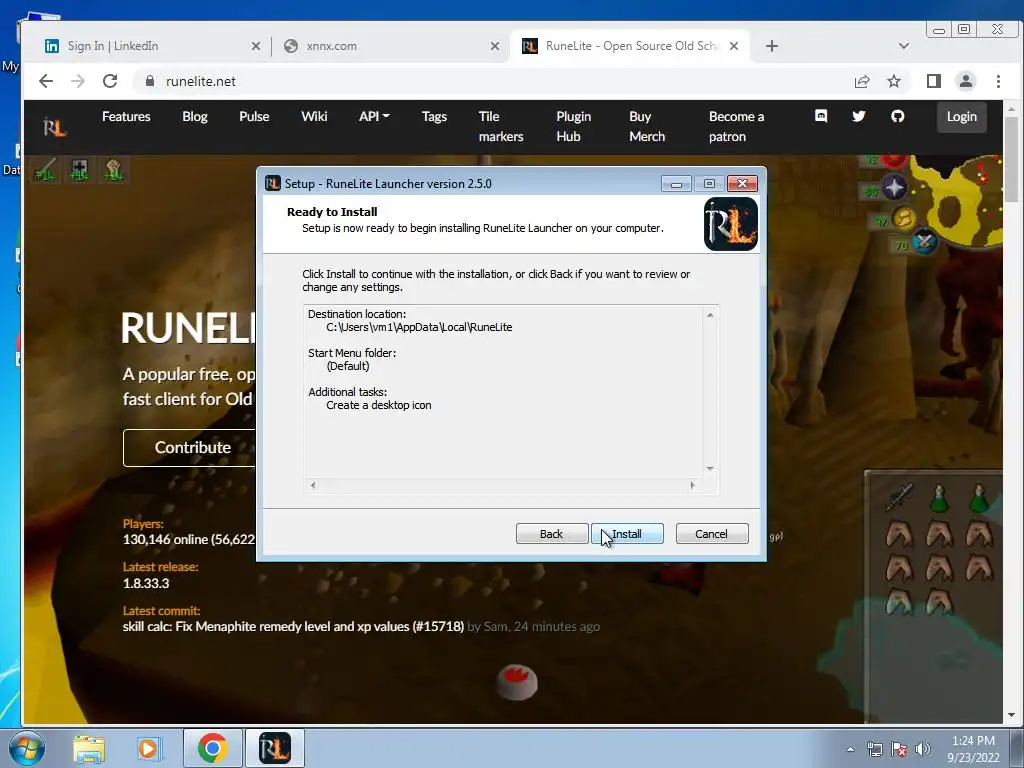
Task: Open the GitHub icon link in navbar
Action: click(897, 116)
